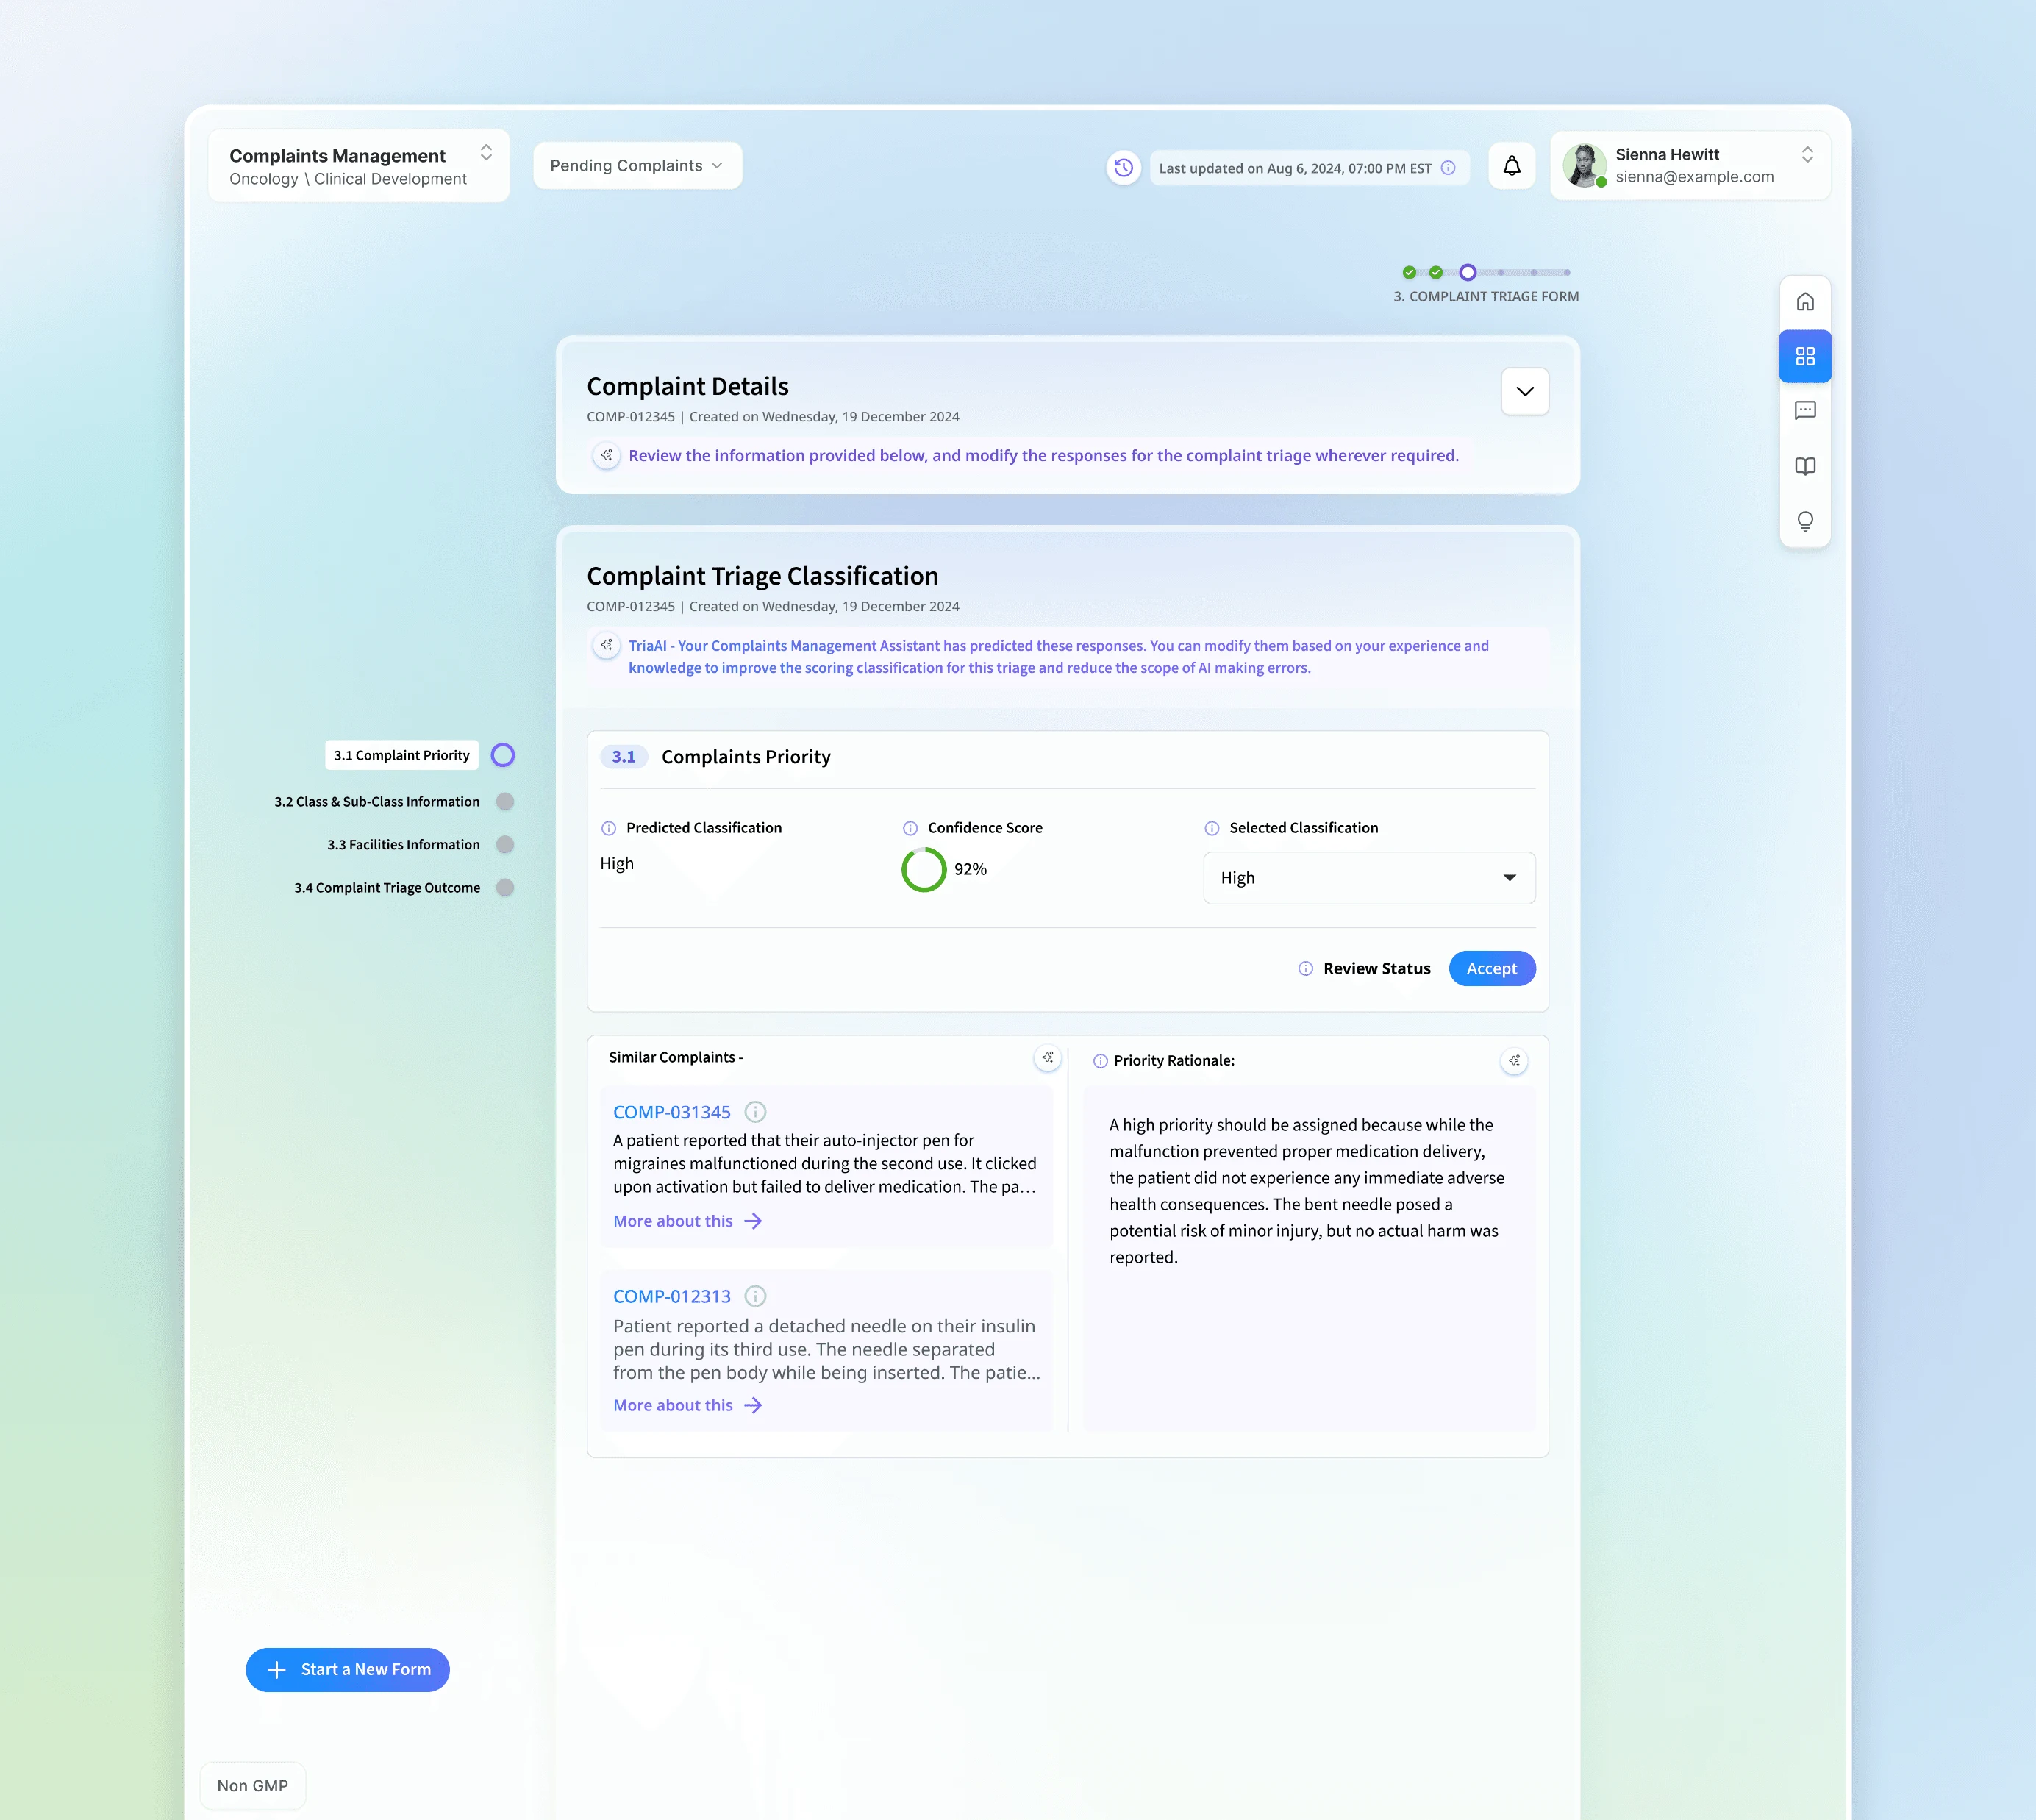Click the update history clock icon

pos(1123,167)
